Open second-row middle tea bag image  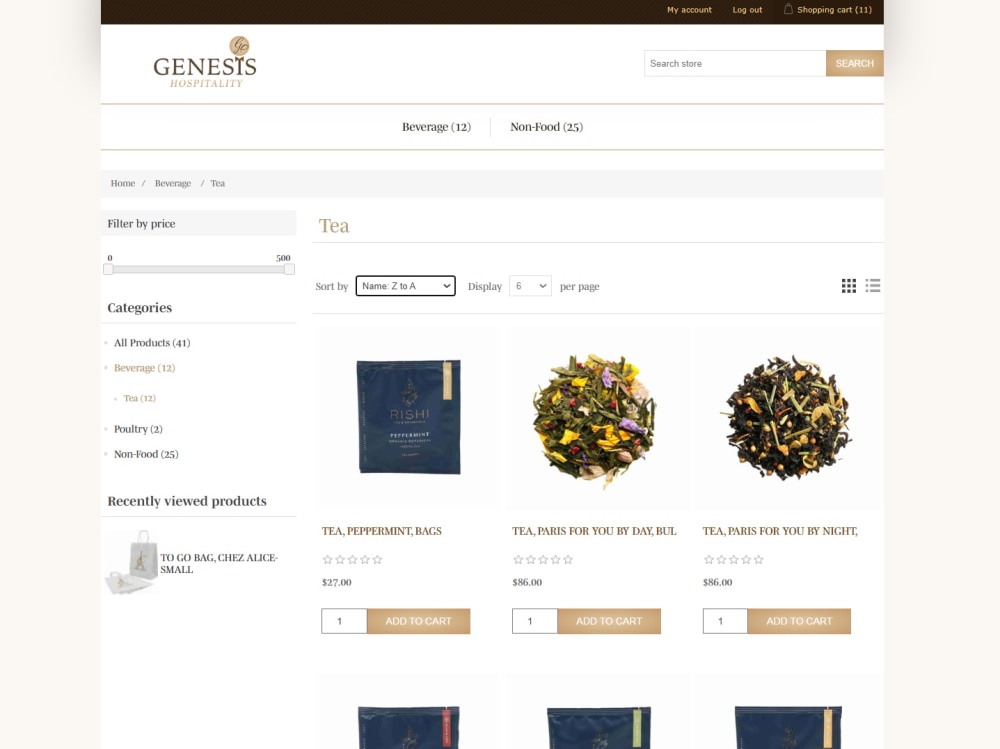(x=598, y=713)
